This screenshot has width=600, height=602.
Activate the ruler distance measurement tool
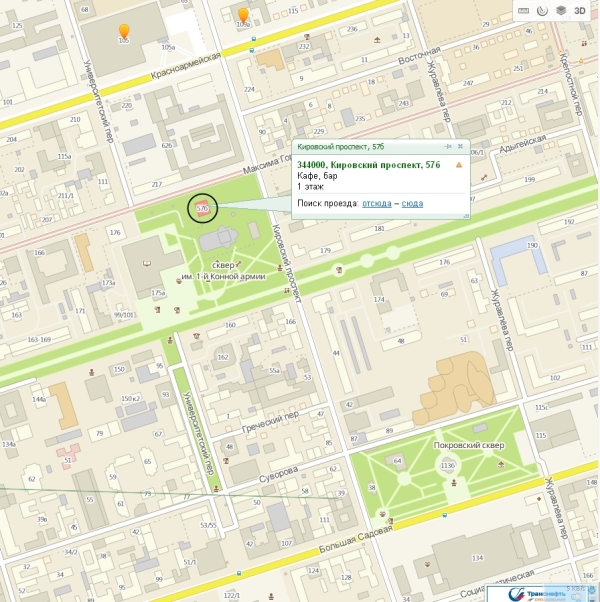point(523,11)
